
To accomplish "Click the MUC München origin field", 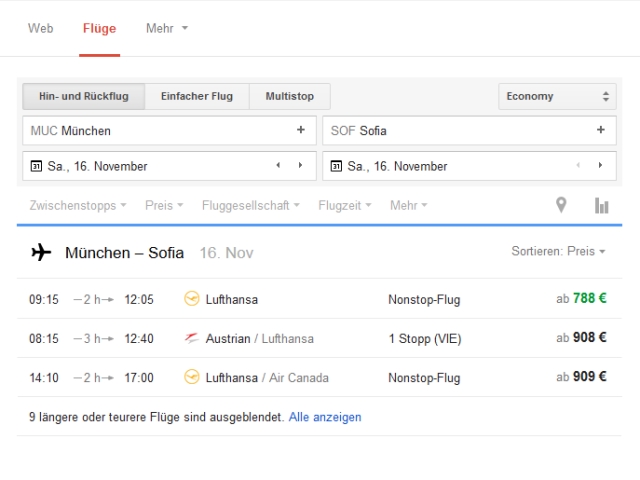I will point(169,131).
